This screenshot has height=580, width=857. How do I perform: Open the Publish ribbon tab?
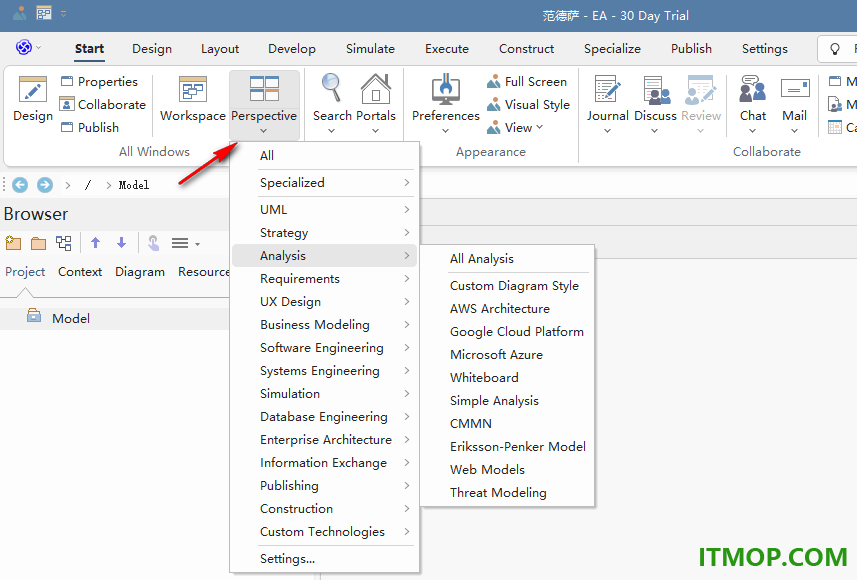691,49
